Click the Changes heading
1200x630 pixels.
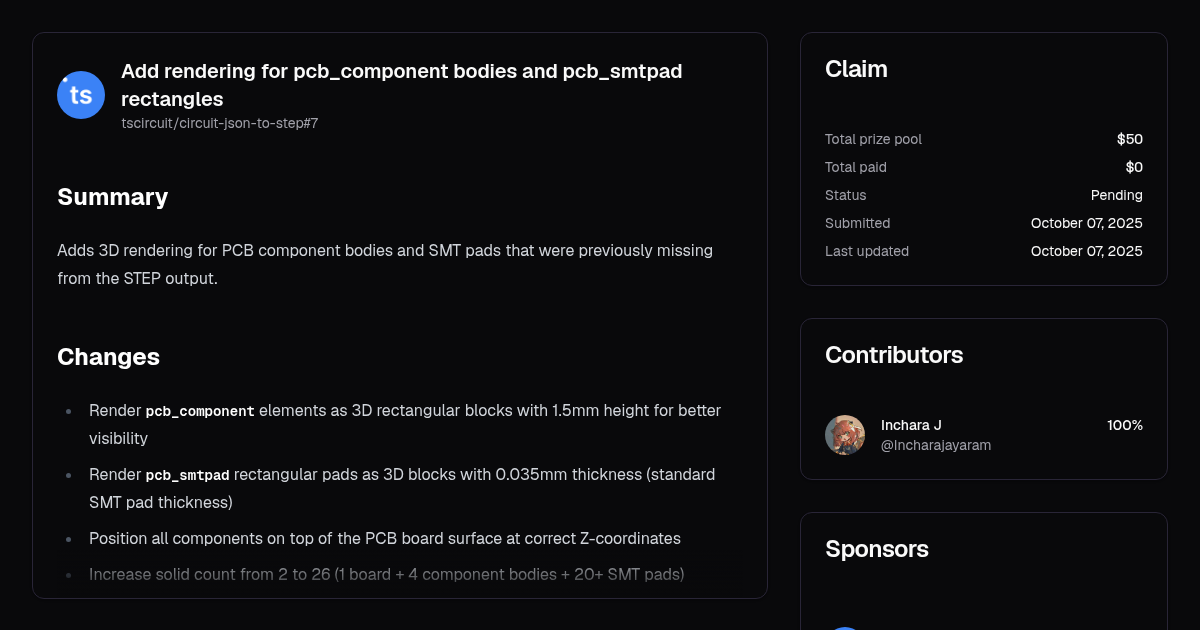tap(108, 357)
